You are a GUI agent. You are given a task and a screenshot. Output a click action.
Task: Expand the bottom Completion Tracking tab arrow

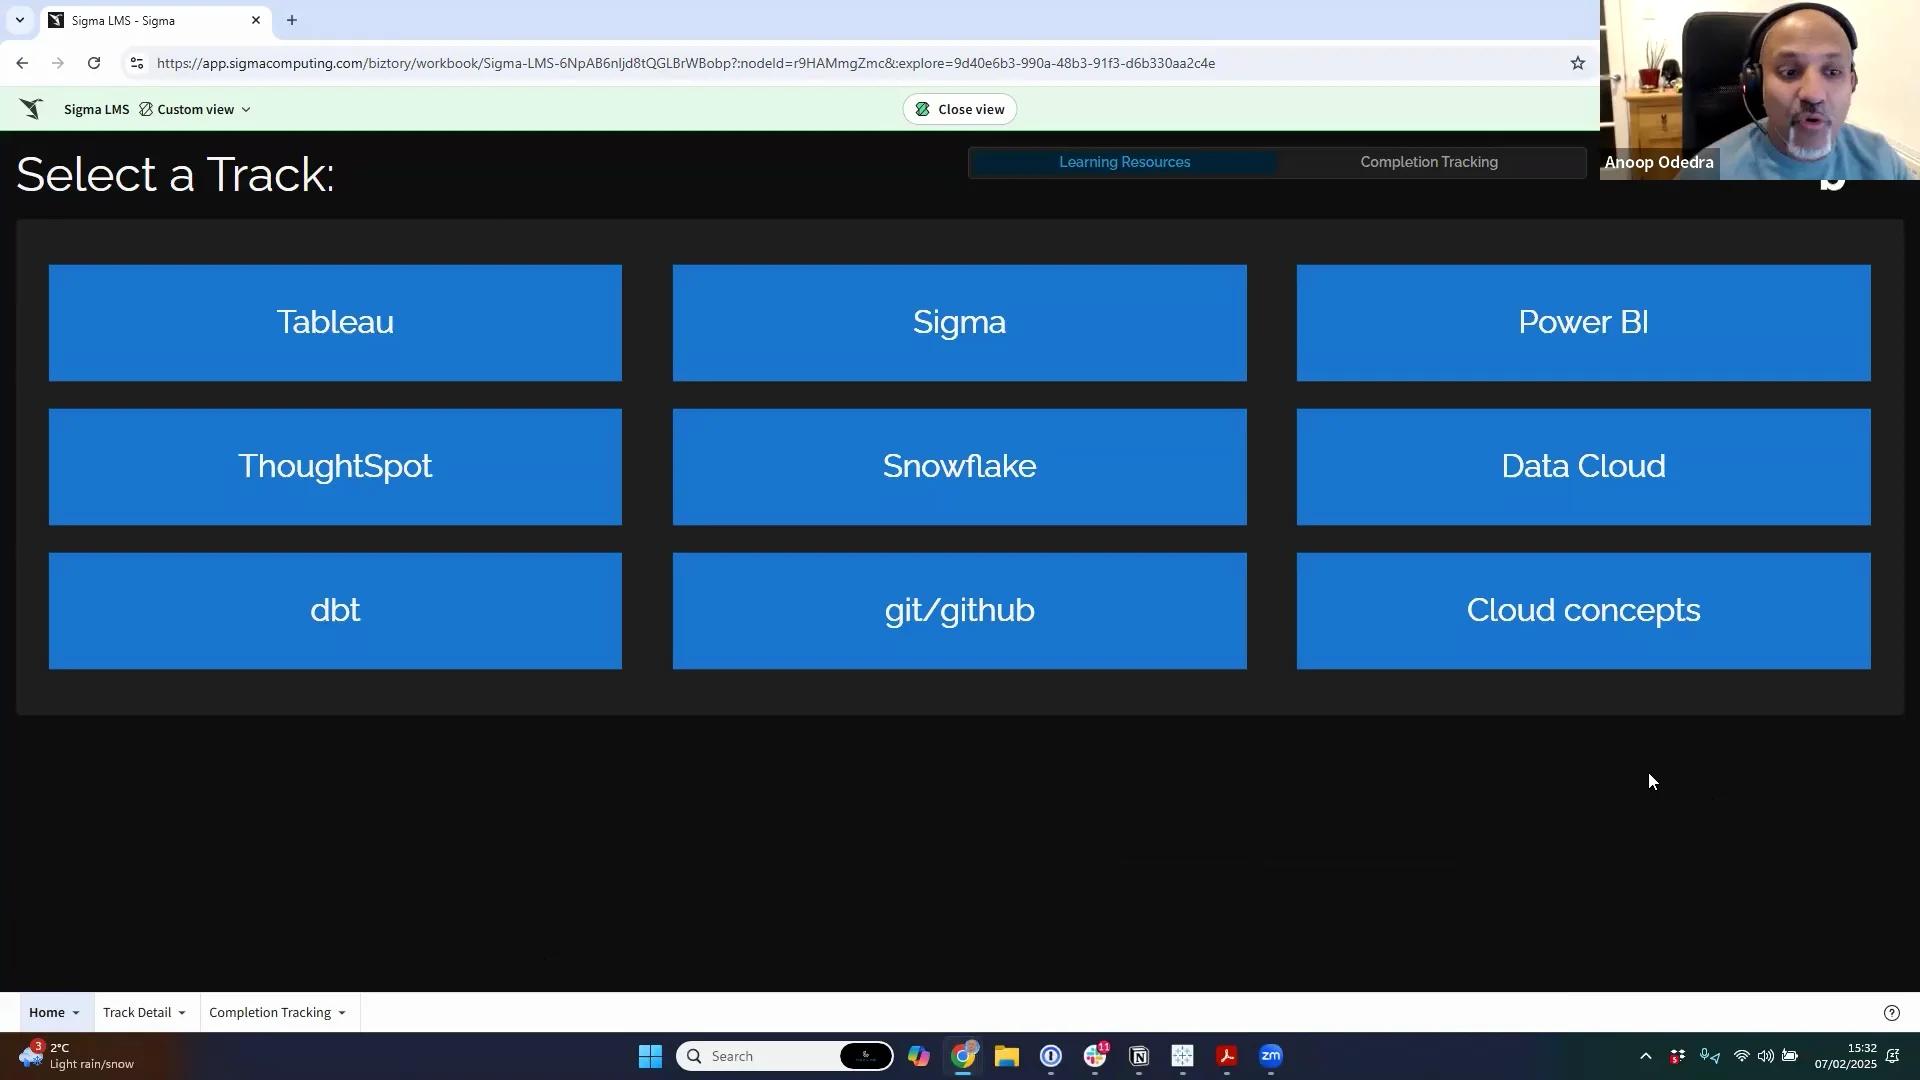(342, 1013)
